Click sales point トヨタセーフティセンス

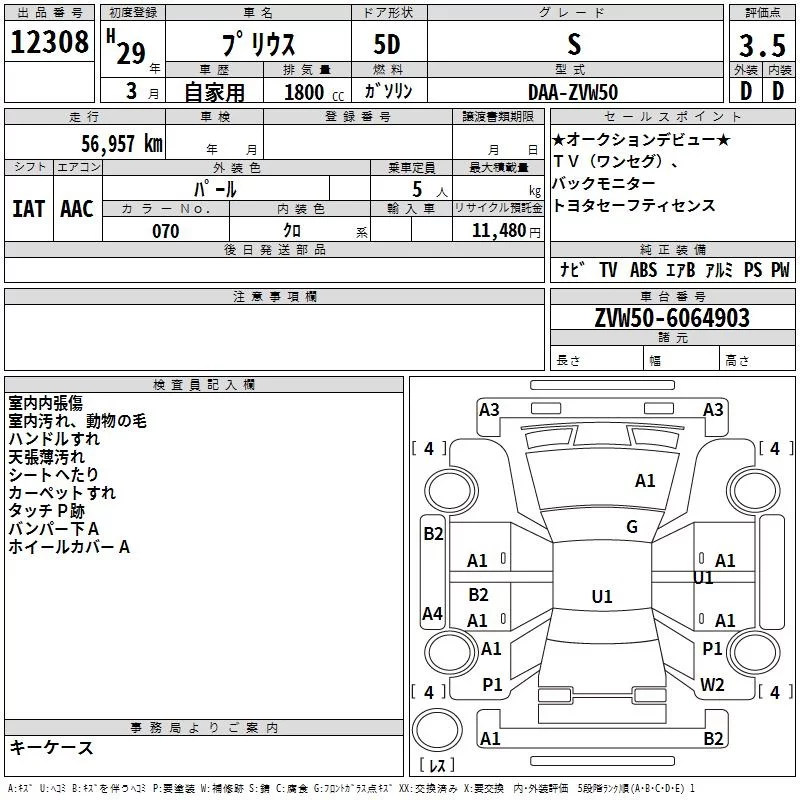pyautogui.click(x=634, y=205)
